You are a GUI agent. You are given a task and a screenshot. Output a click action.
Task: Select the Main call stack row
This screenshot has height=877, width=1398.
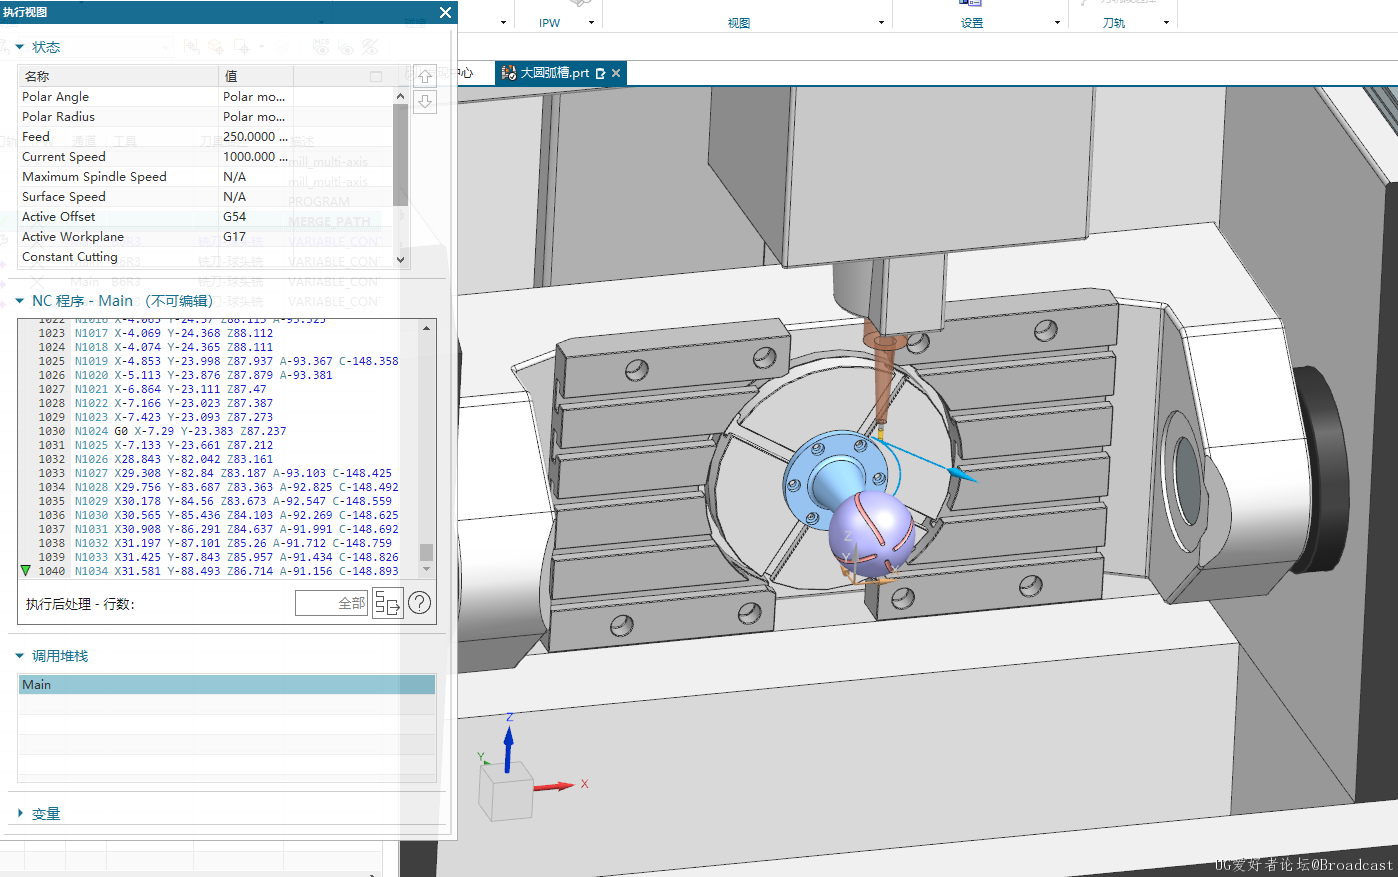click(x=227, y=685)
